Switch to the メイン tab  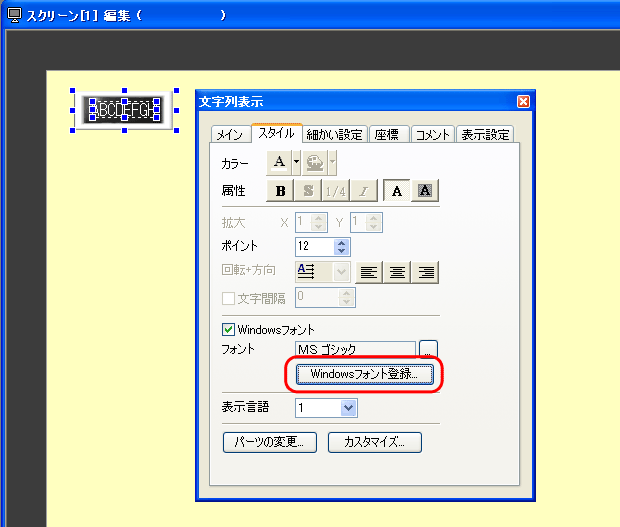click(x=230, y=135)
